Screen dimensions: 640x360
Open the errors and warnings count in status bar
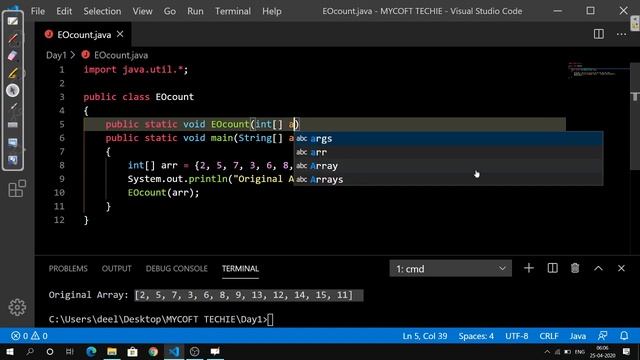point(29,336)
